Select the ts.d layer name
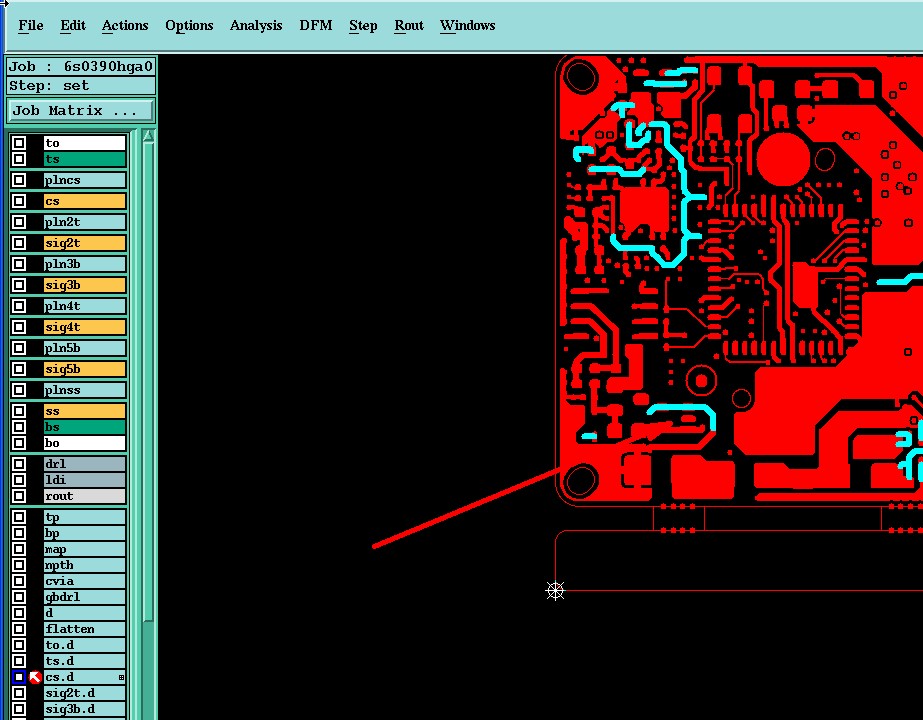Viewport: 923px width, 720px height. pos(85,661)
